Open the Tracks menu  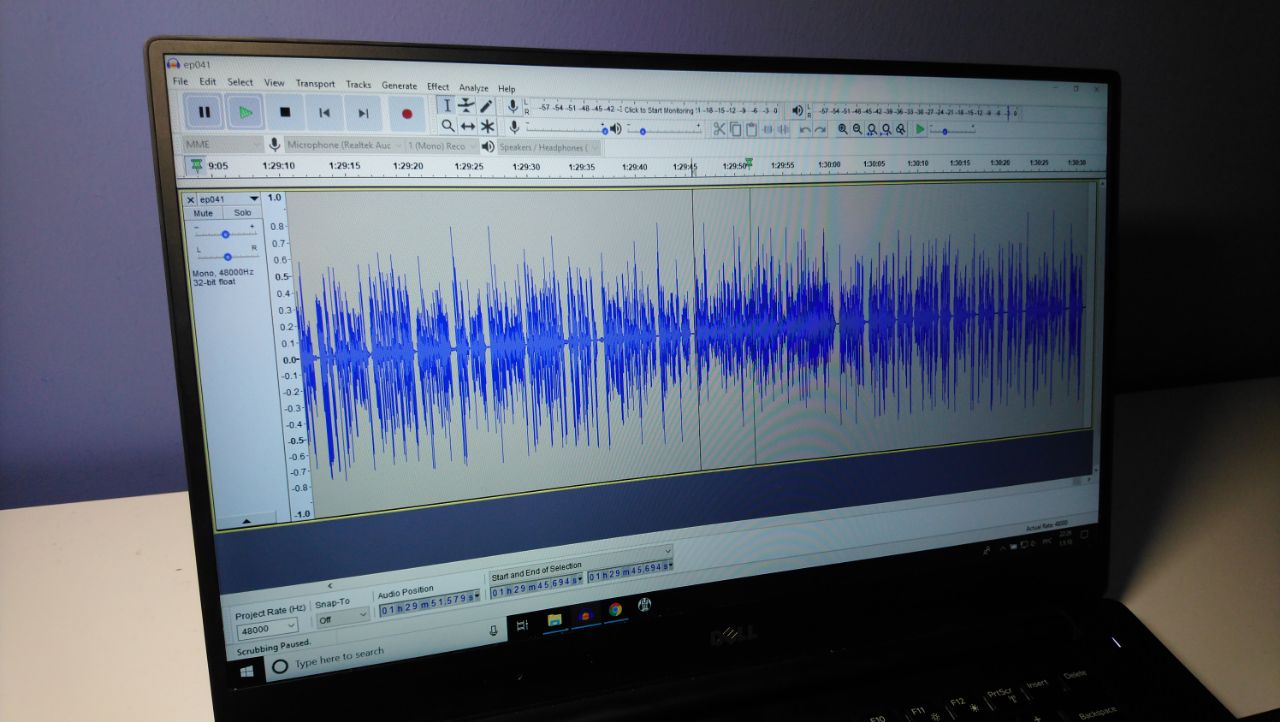pos(358,85)
